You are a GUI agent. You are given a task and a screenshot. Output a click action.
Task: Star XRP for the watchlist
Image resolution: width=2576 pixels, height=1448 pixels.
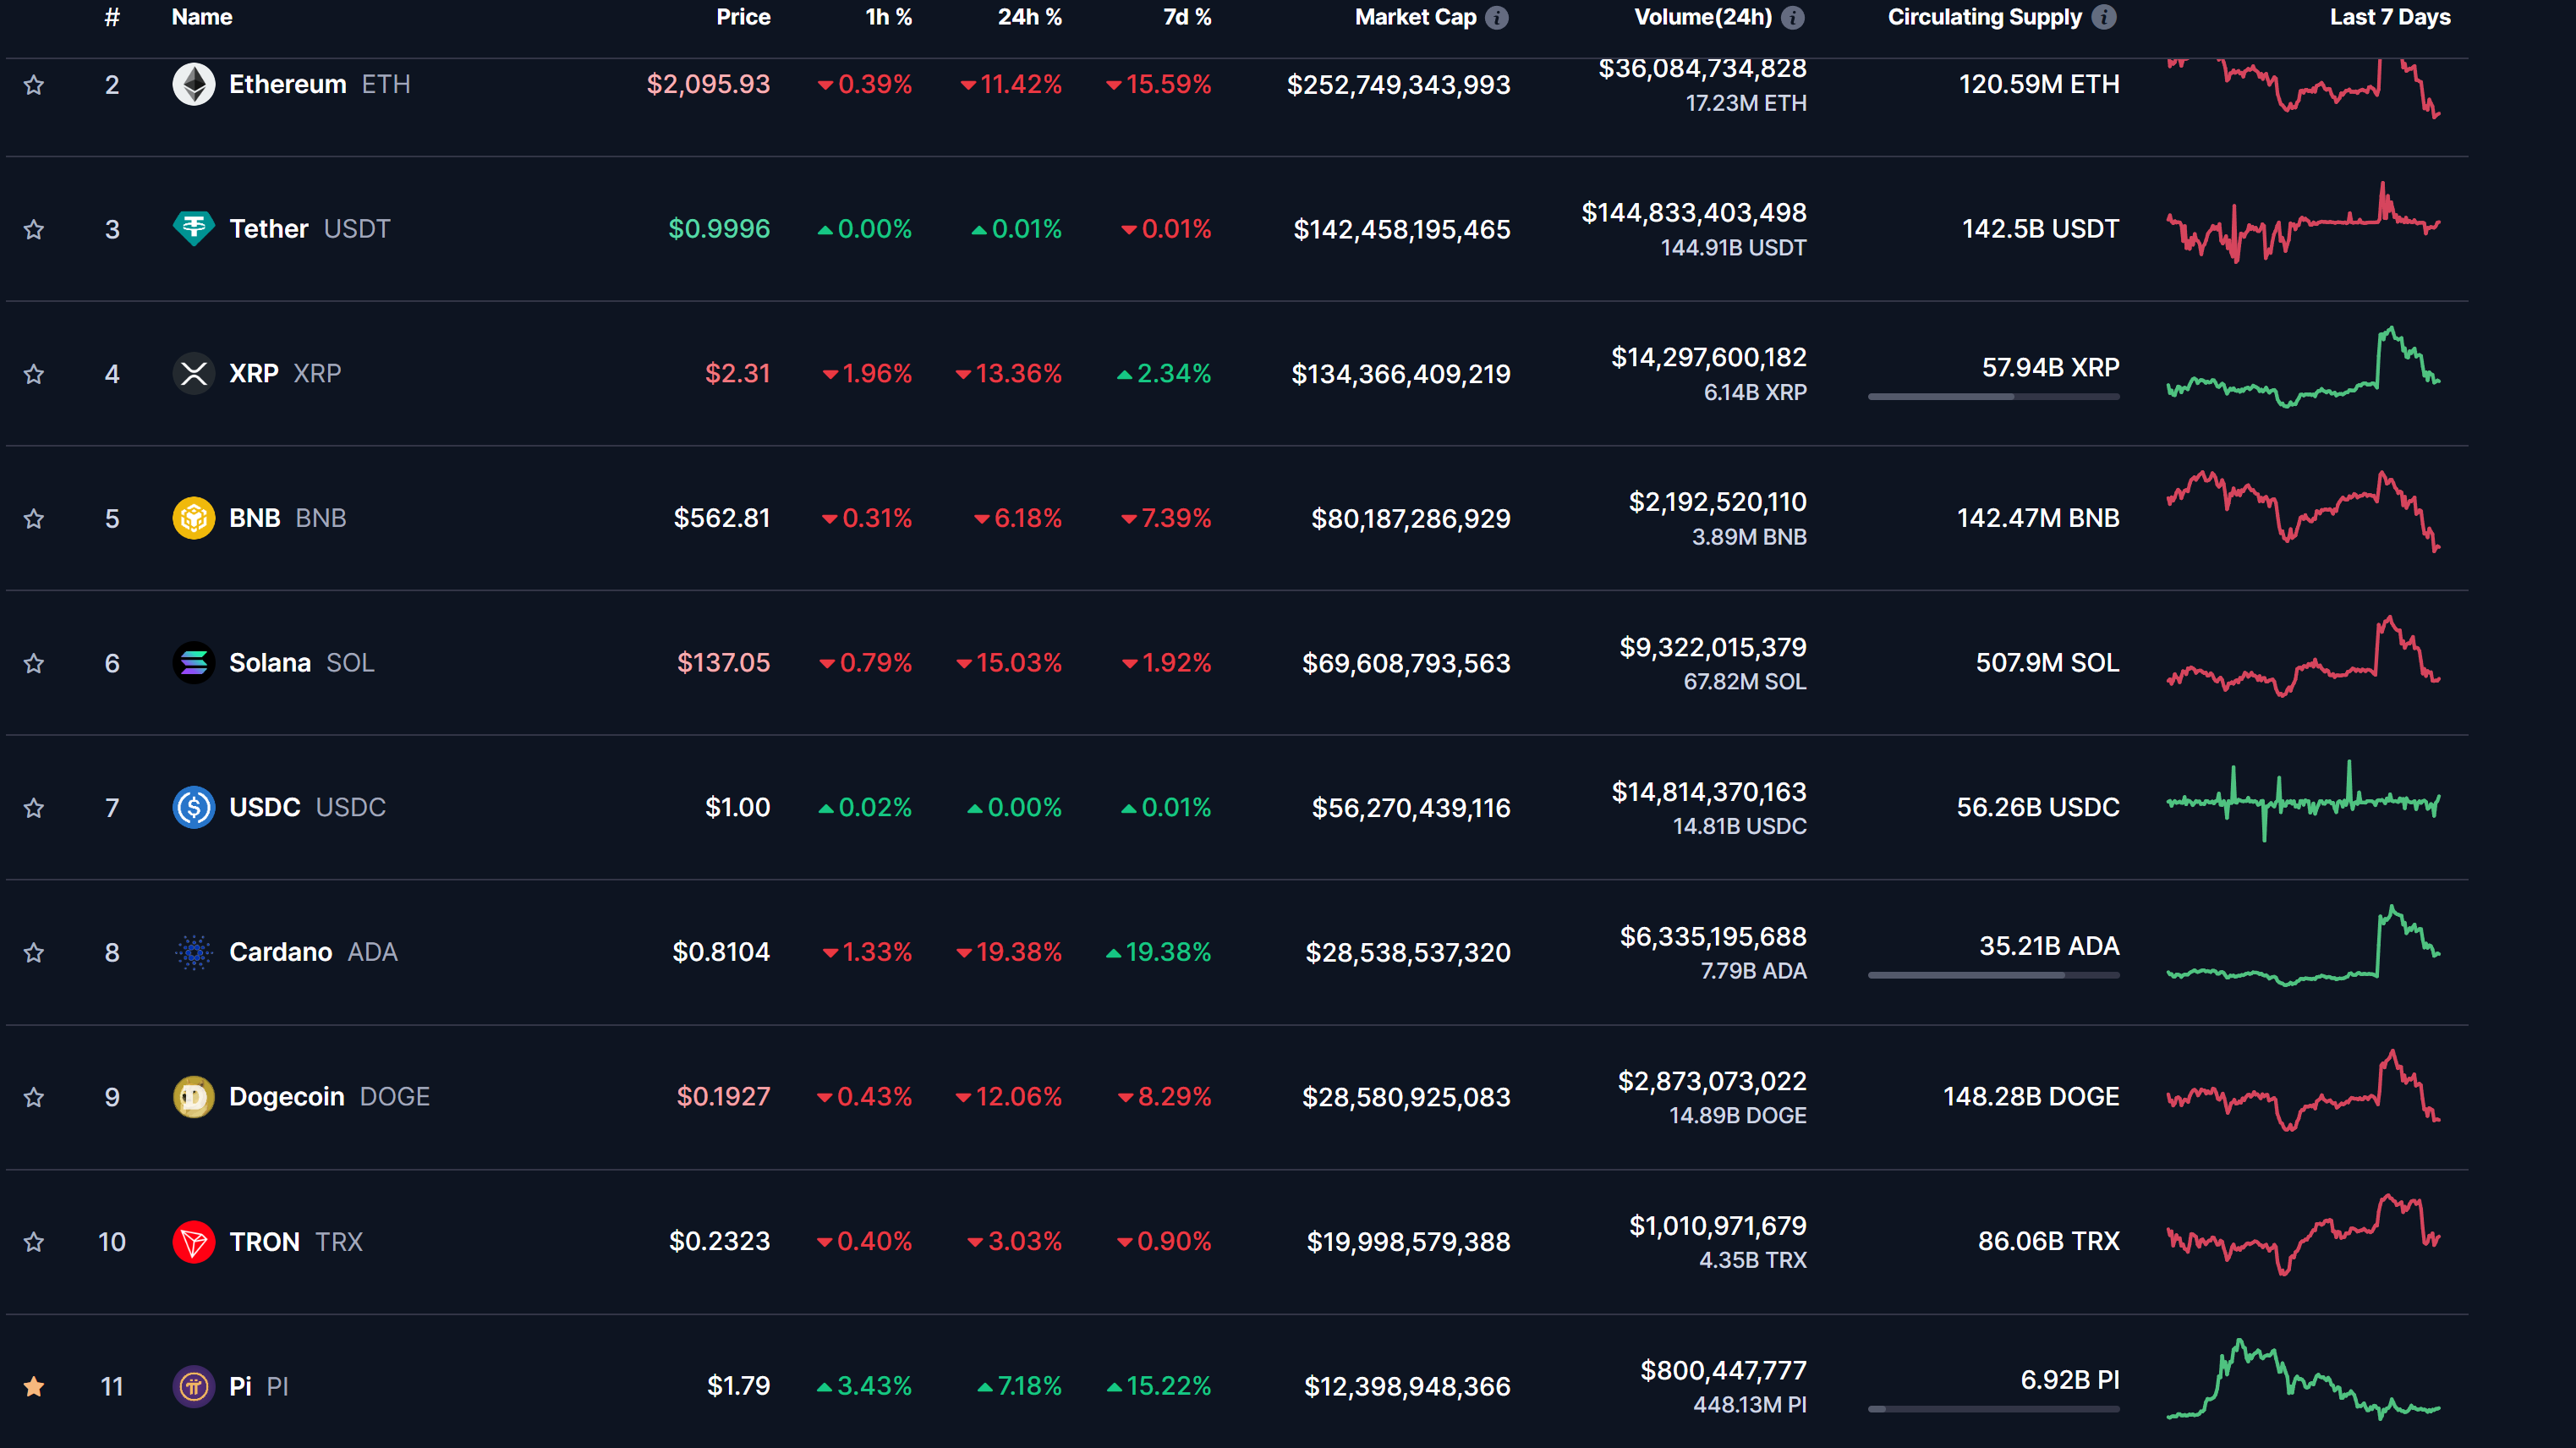pos(34,374)
